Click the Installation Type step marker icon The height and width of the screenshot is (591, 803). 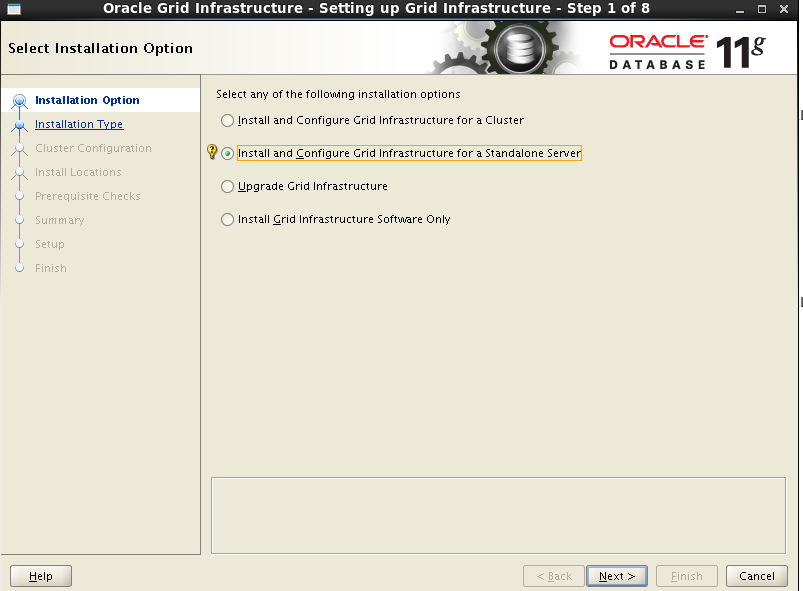click(19, 125)
